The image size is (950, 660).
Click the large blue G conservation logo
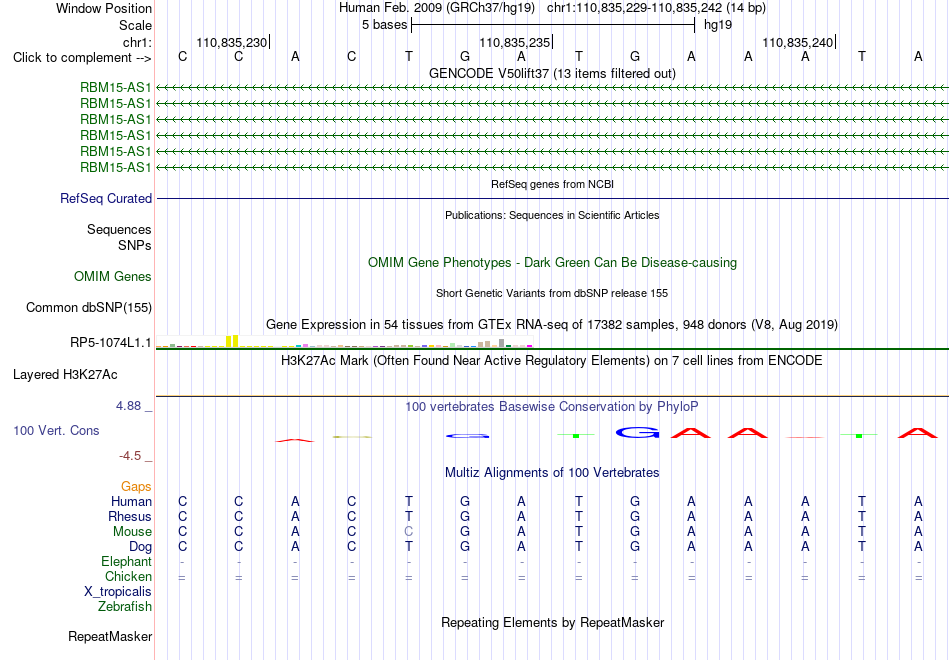coord(637,432)
